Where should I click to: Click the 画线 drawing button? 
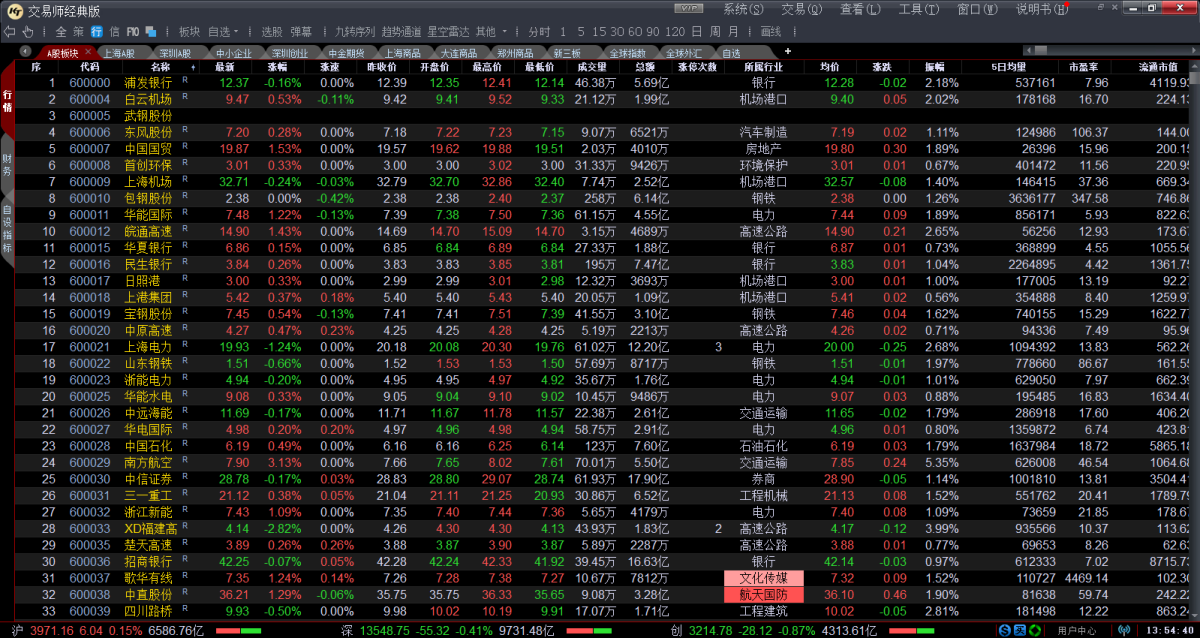coord(770,31)
